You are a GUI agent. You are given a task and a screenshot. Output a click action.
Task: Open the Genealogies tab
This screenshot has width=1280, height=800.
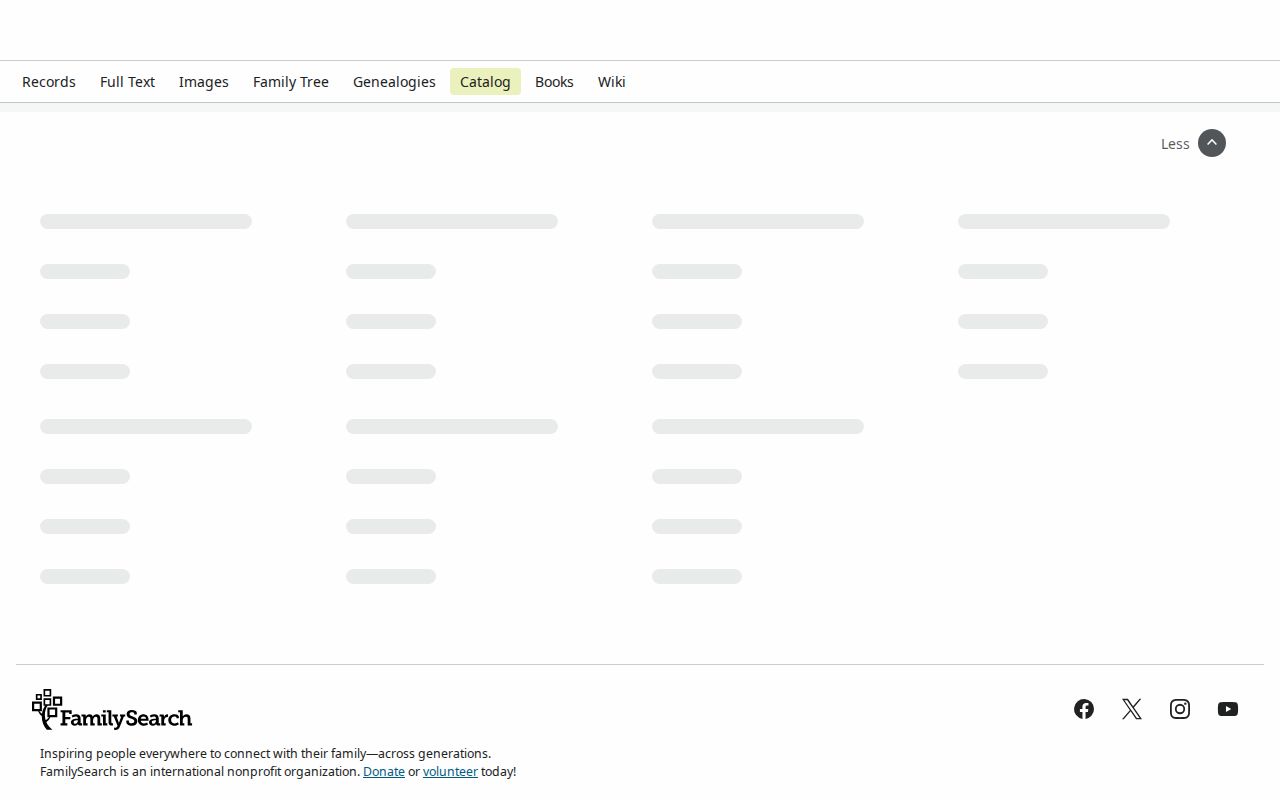click(x=394, y=82)
